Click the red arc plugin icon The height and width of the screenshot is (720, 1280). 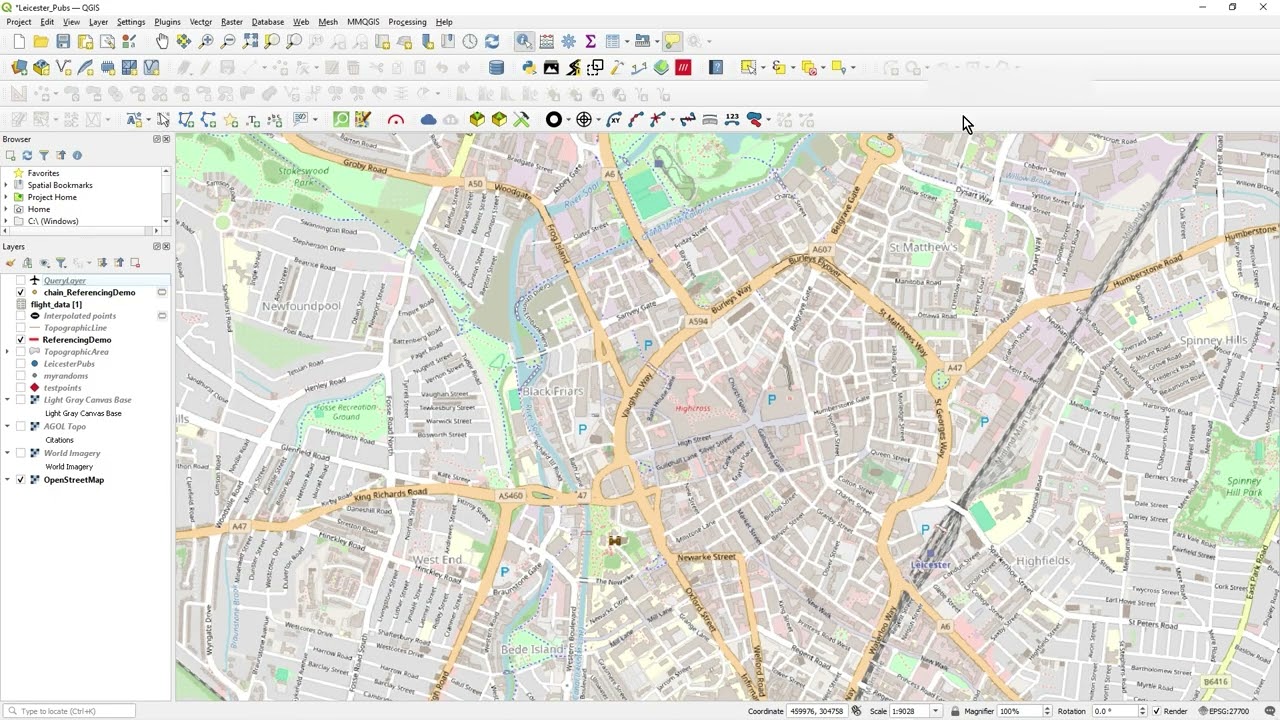(396, 119)
